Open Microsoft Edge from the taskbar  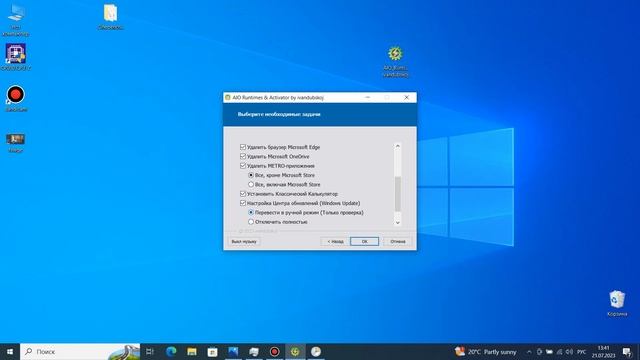pyautogui.click(x=171, y=351)
